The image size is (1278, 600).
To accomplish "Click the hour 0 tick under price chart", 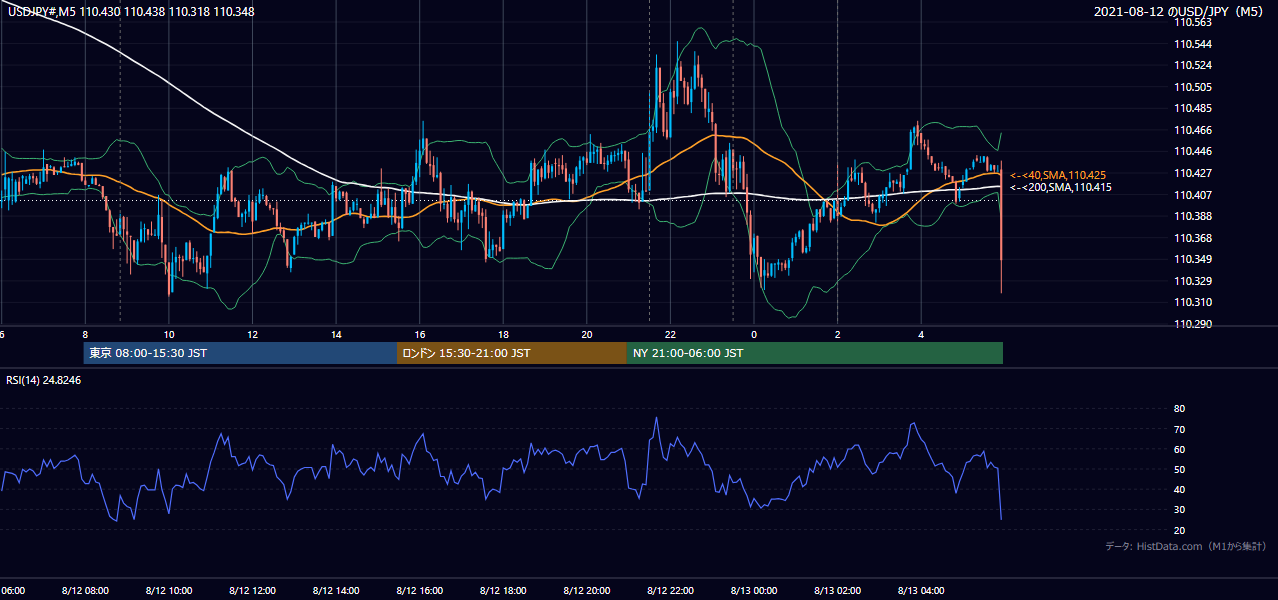I will point(754,334).
